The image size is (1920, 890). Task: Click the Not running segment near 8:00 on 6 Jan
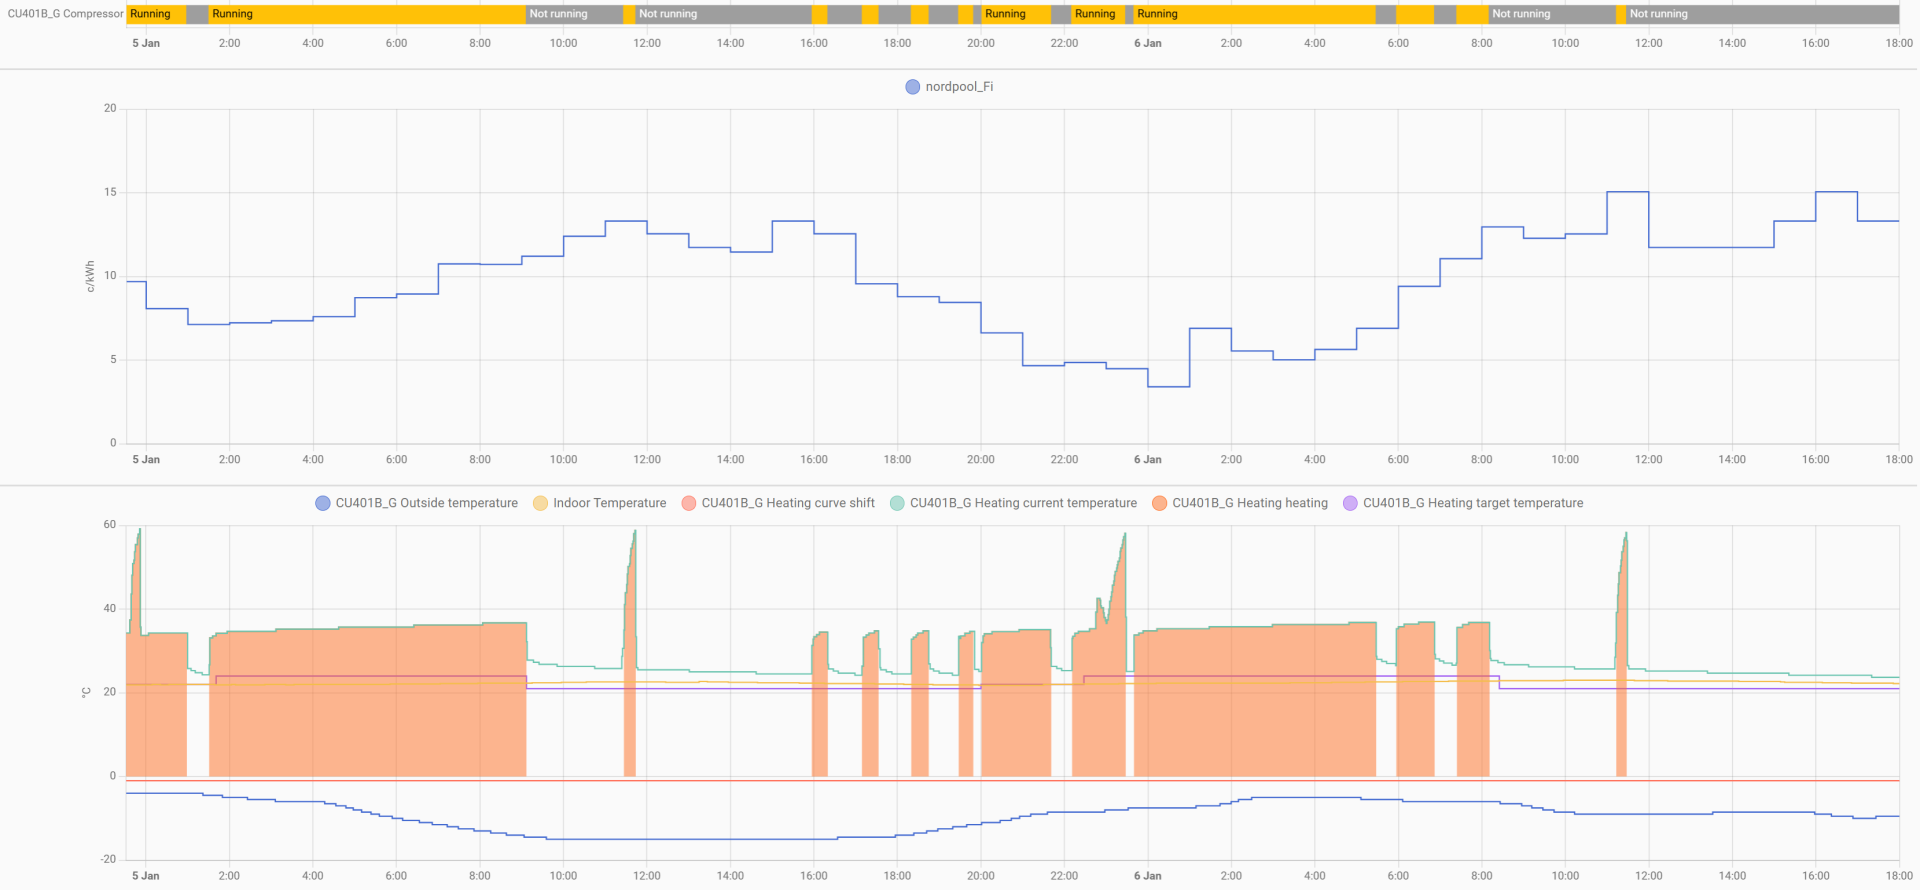click(x=1551, y=14)
